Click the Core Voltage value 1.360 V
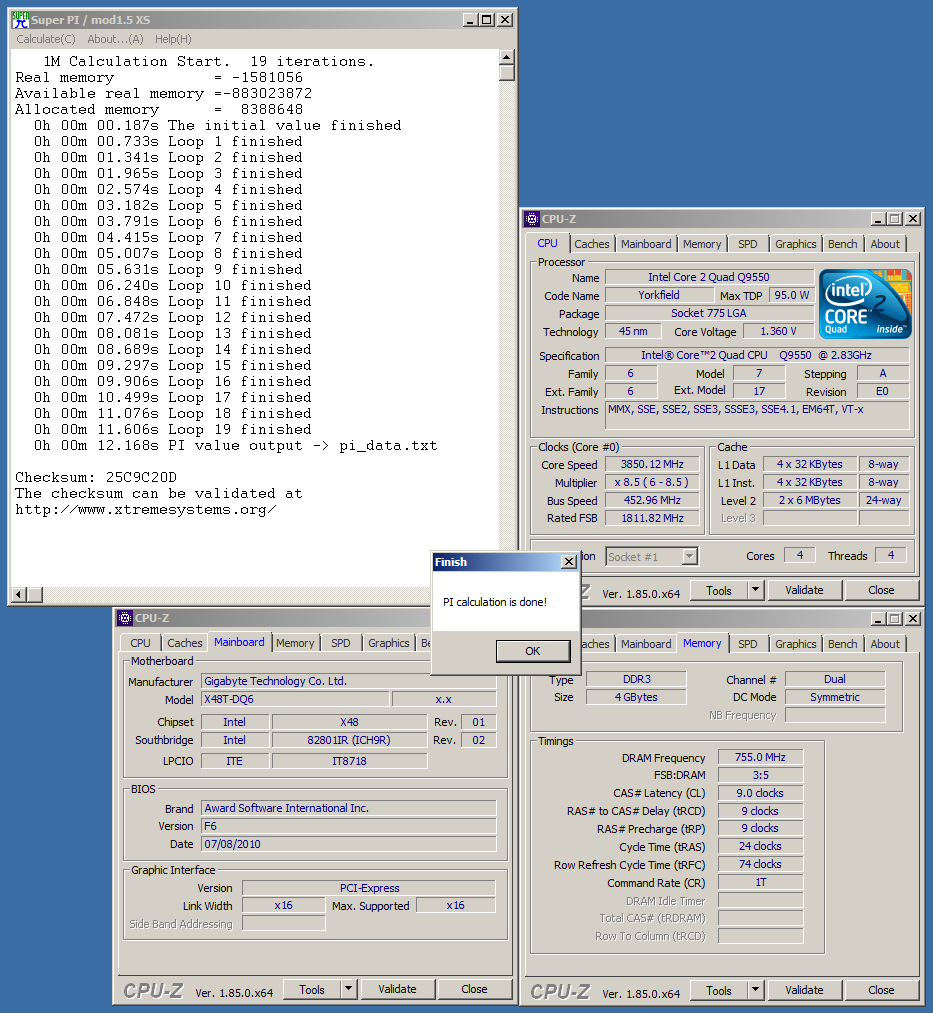The height and width of the screenshot is (1013, 933). [778, 331]
